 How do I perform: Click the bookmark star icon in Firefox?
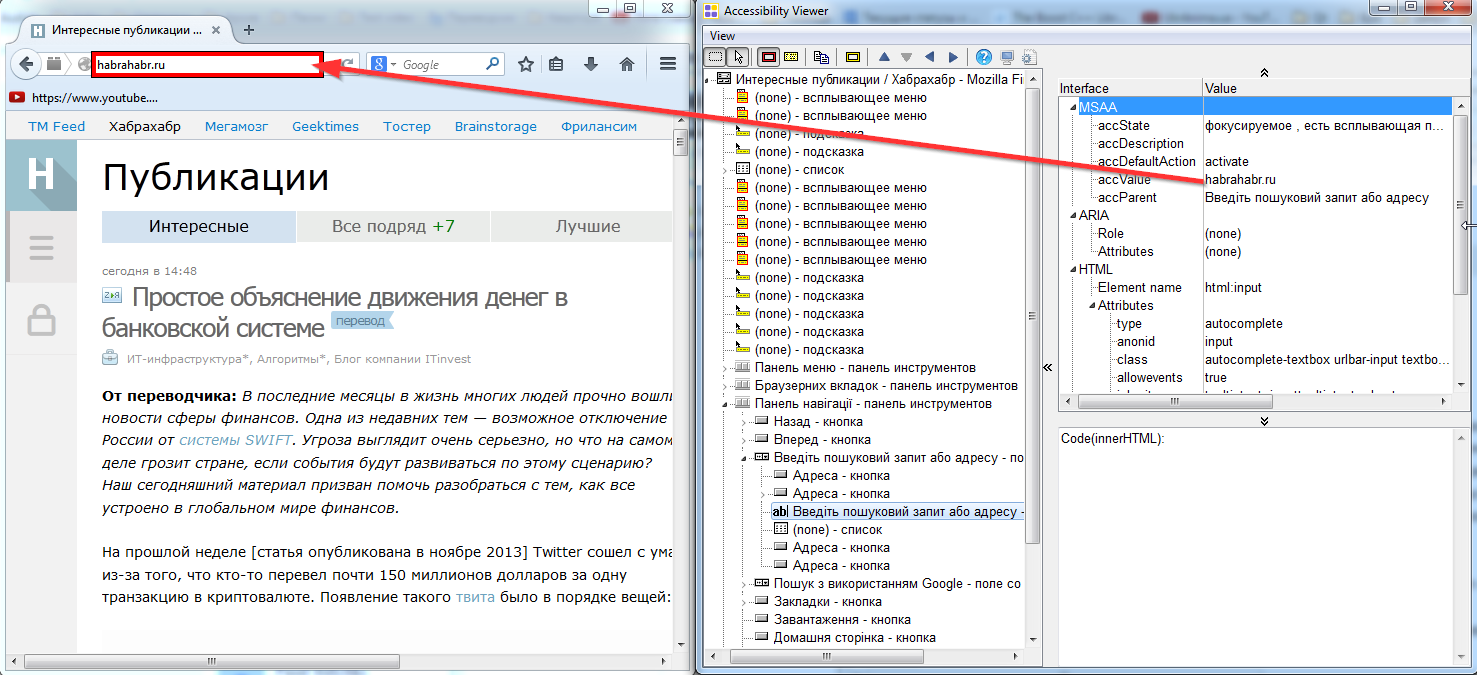coord(526,64)
